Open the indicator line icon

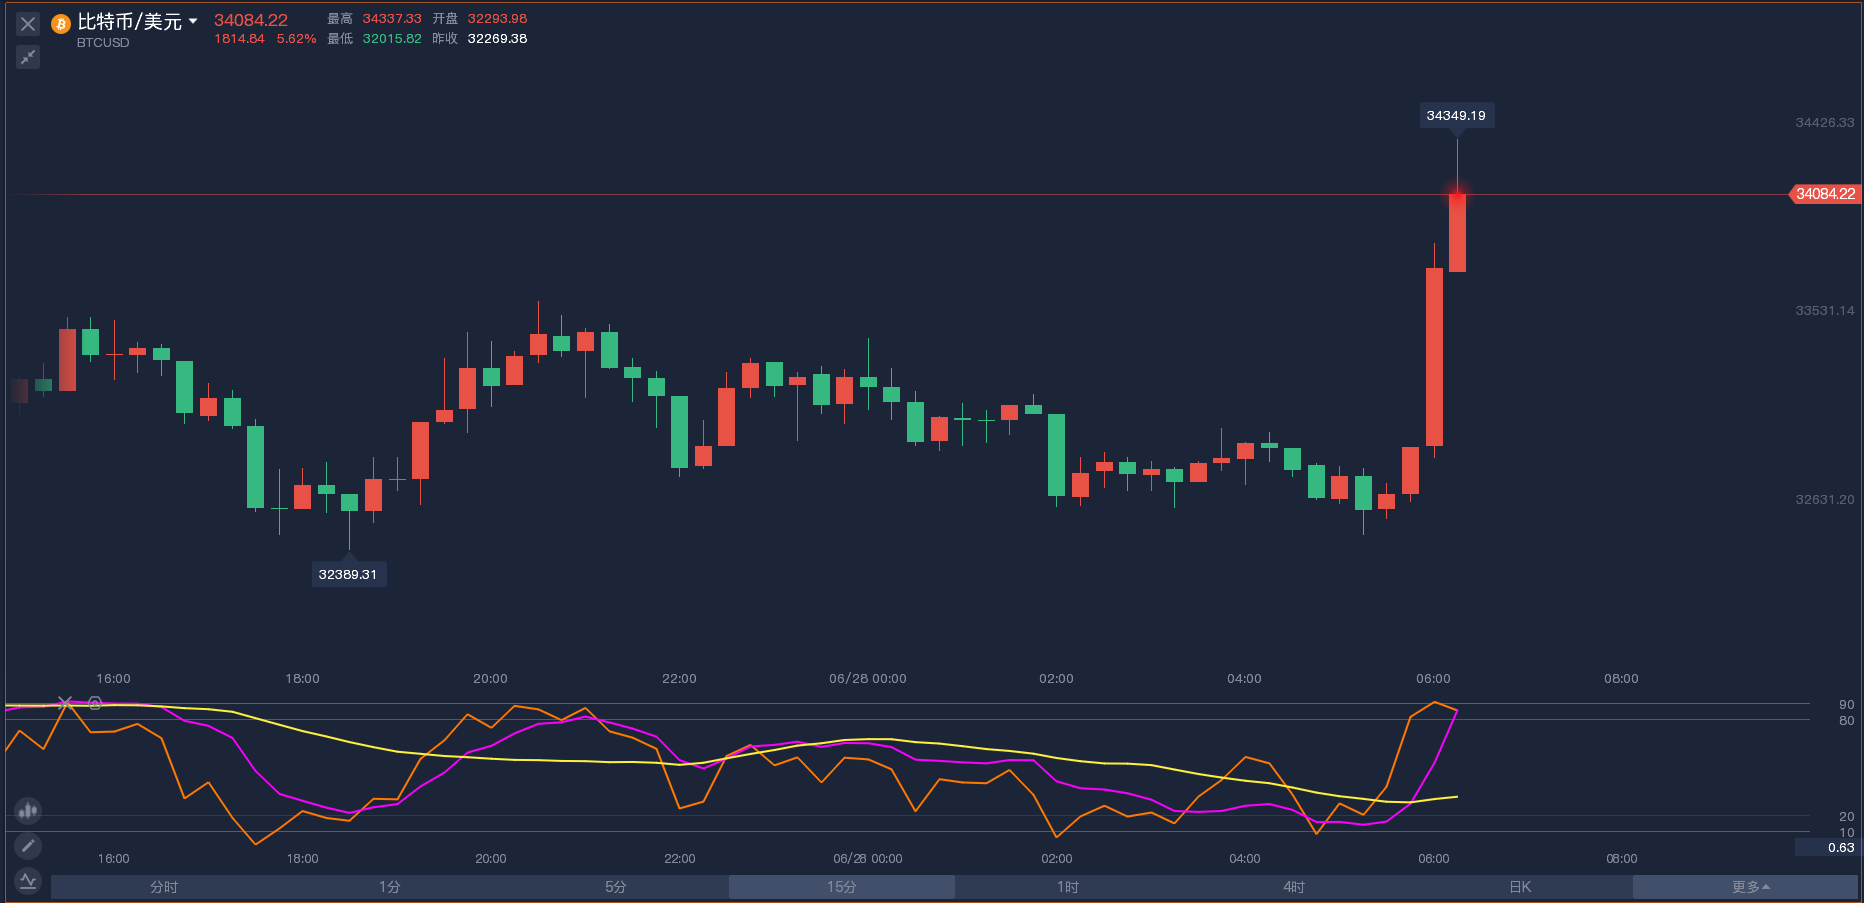pyautogui.click(x=28, y=881)
